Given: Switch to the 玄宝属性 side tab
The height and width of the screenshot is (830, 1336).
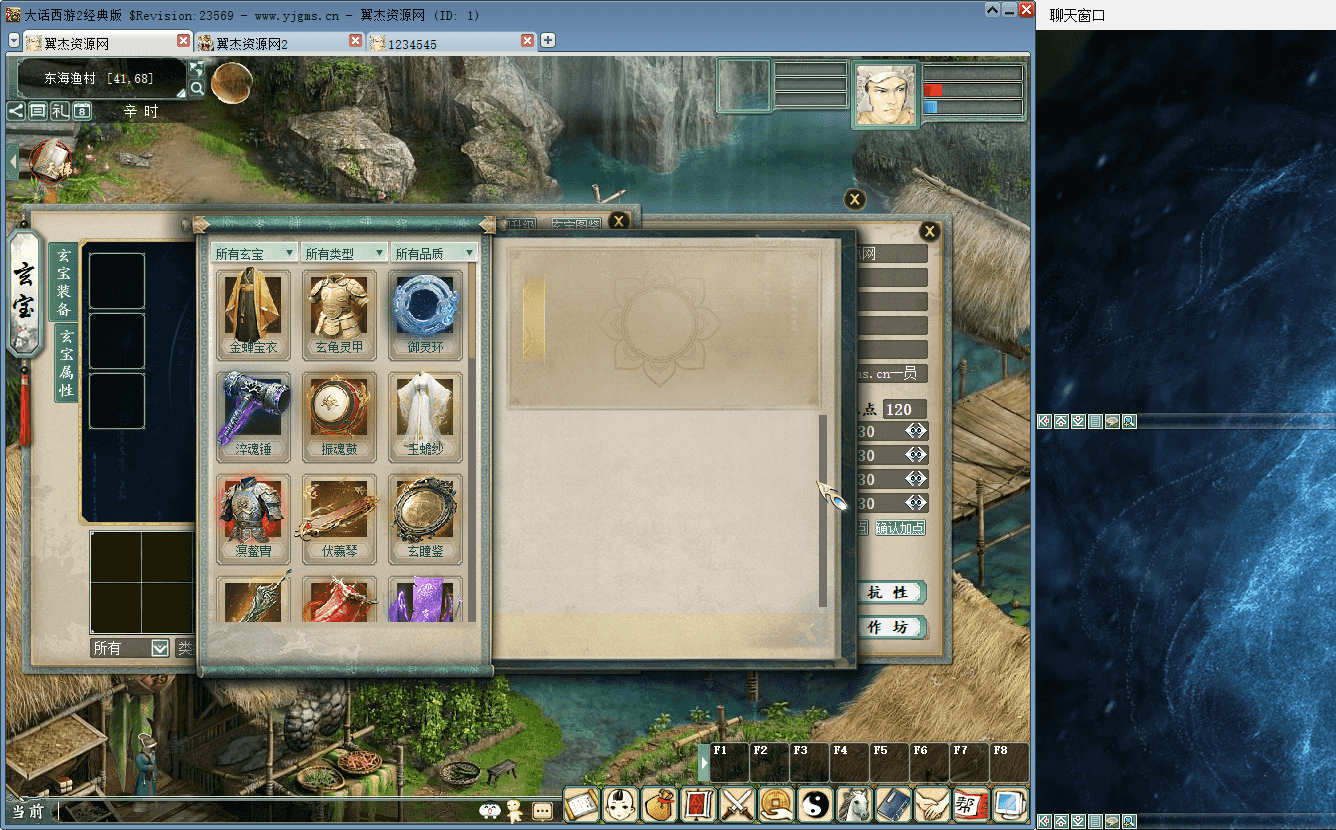Looking at the screenshot, I should pos(66,363).
